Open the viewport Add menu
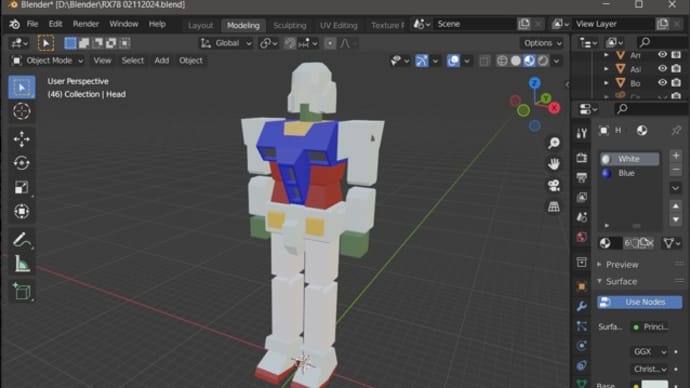Viewport: 690px width, 388px height. pos(161,61)
